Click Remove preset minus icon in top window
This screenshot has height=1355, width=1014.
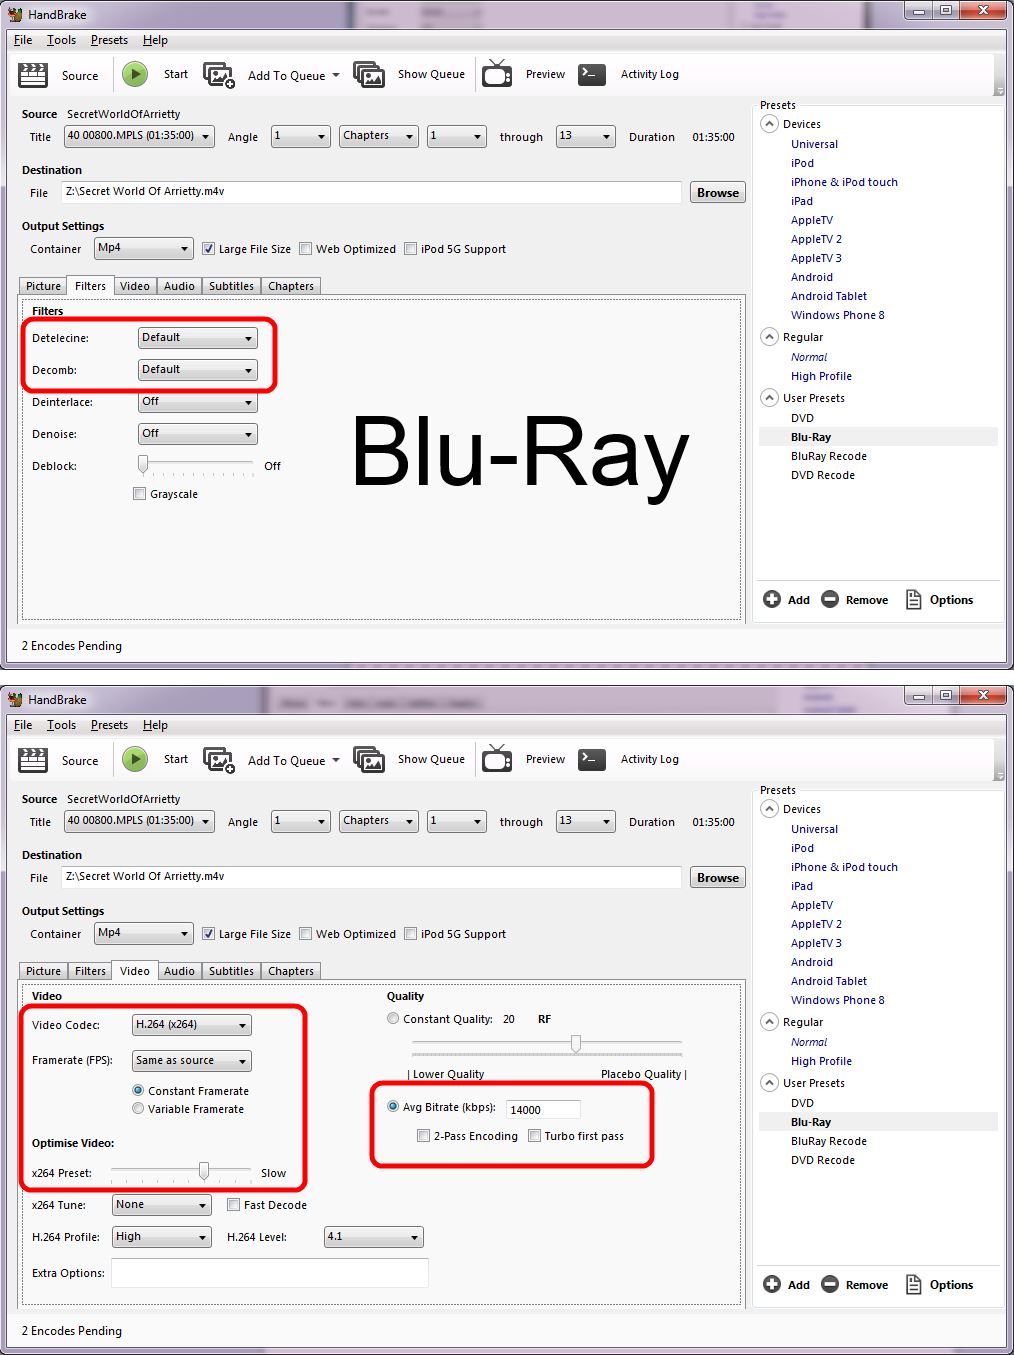point(830,599)
